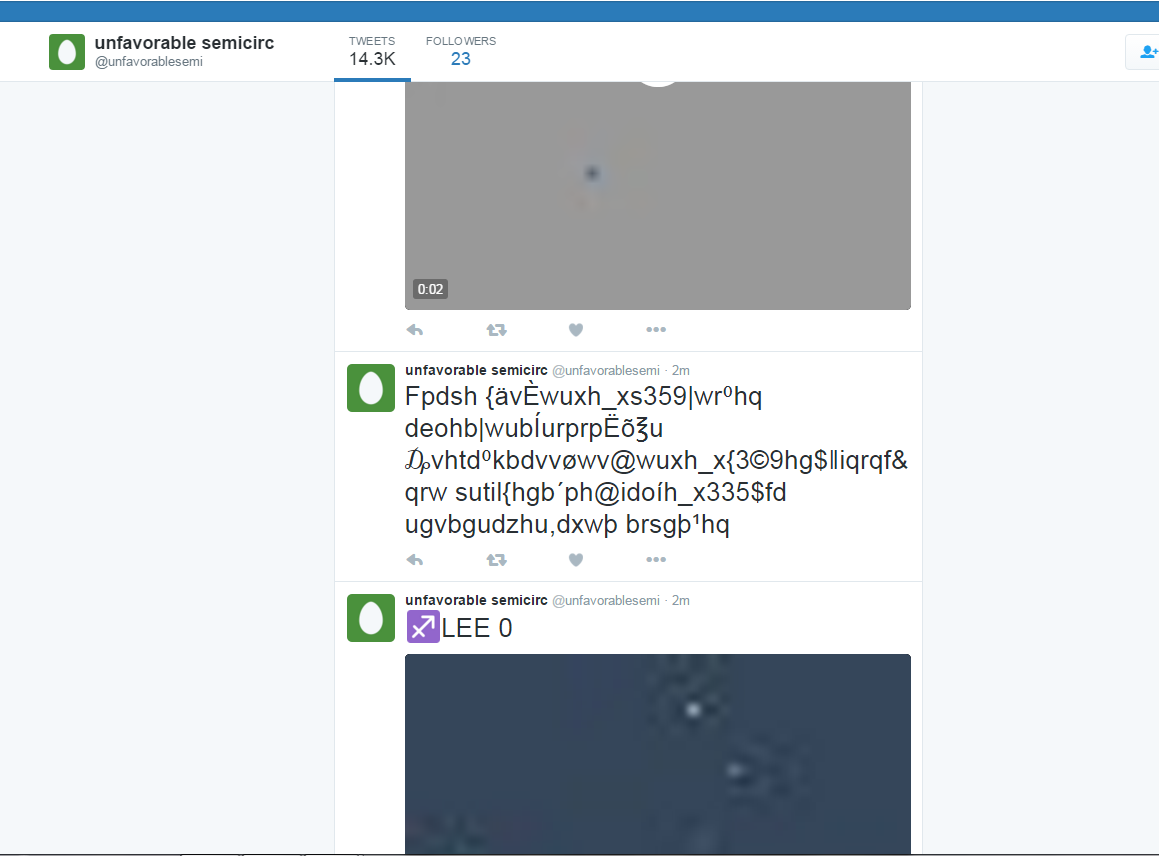Select the egg avatar beside the "Fpdsh" tweet
This screenshot has width=1159, height=856.
tap(371, 388)
